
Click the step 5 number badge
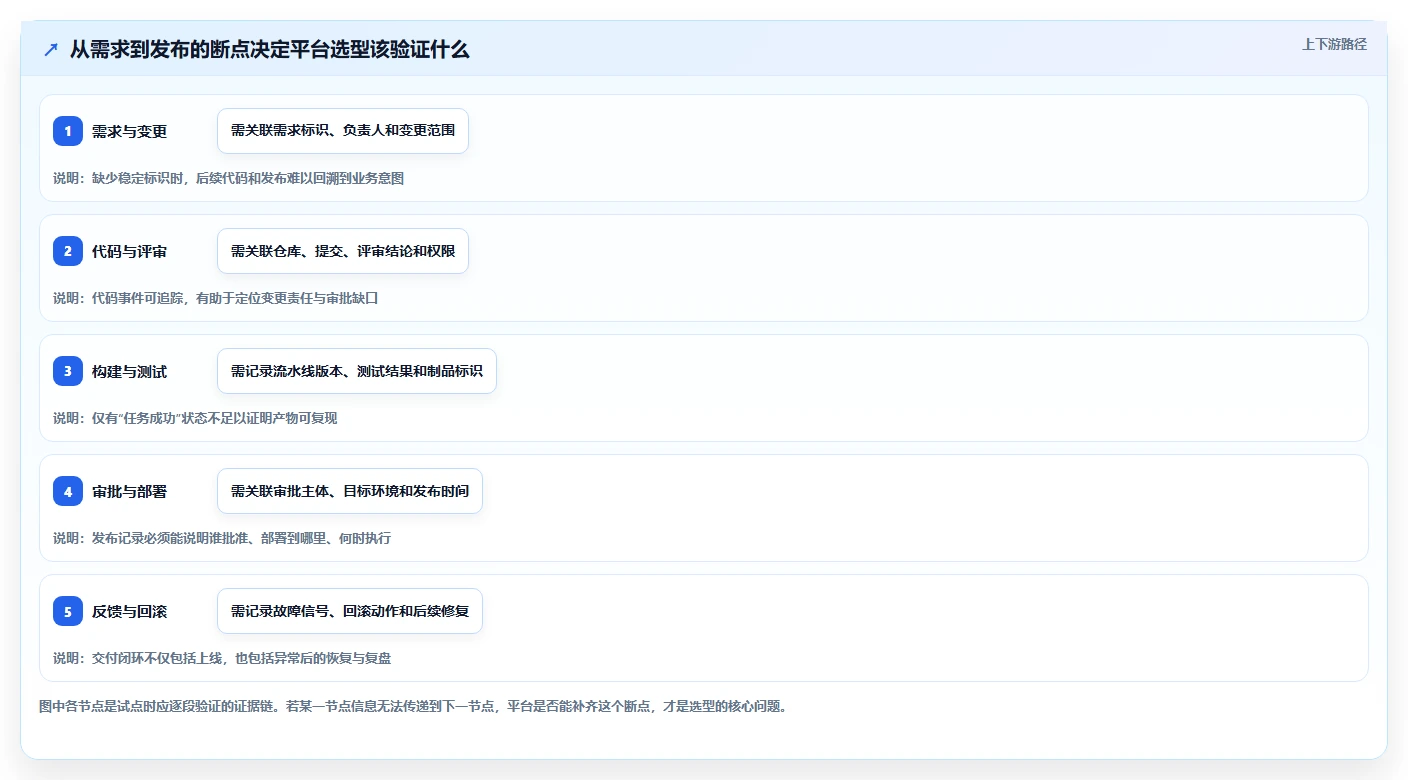coord(68,611)
